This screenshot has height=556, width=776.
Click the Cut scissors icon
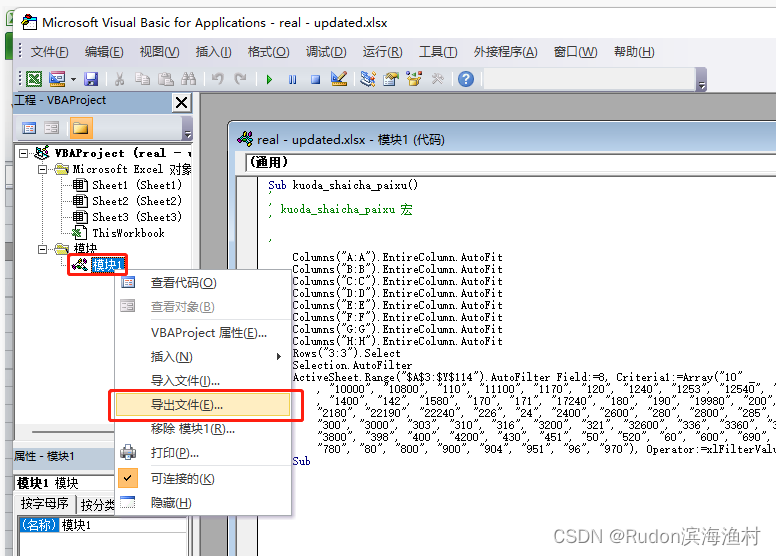[119, 79]
